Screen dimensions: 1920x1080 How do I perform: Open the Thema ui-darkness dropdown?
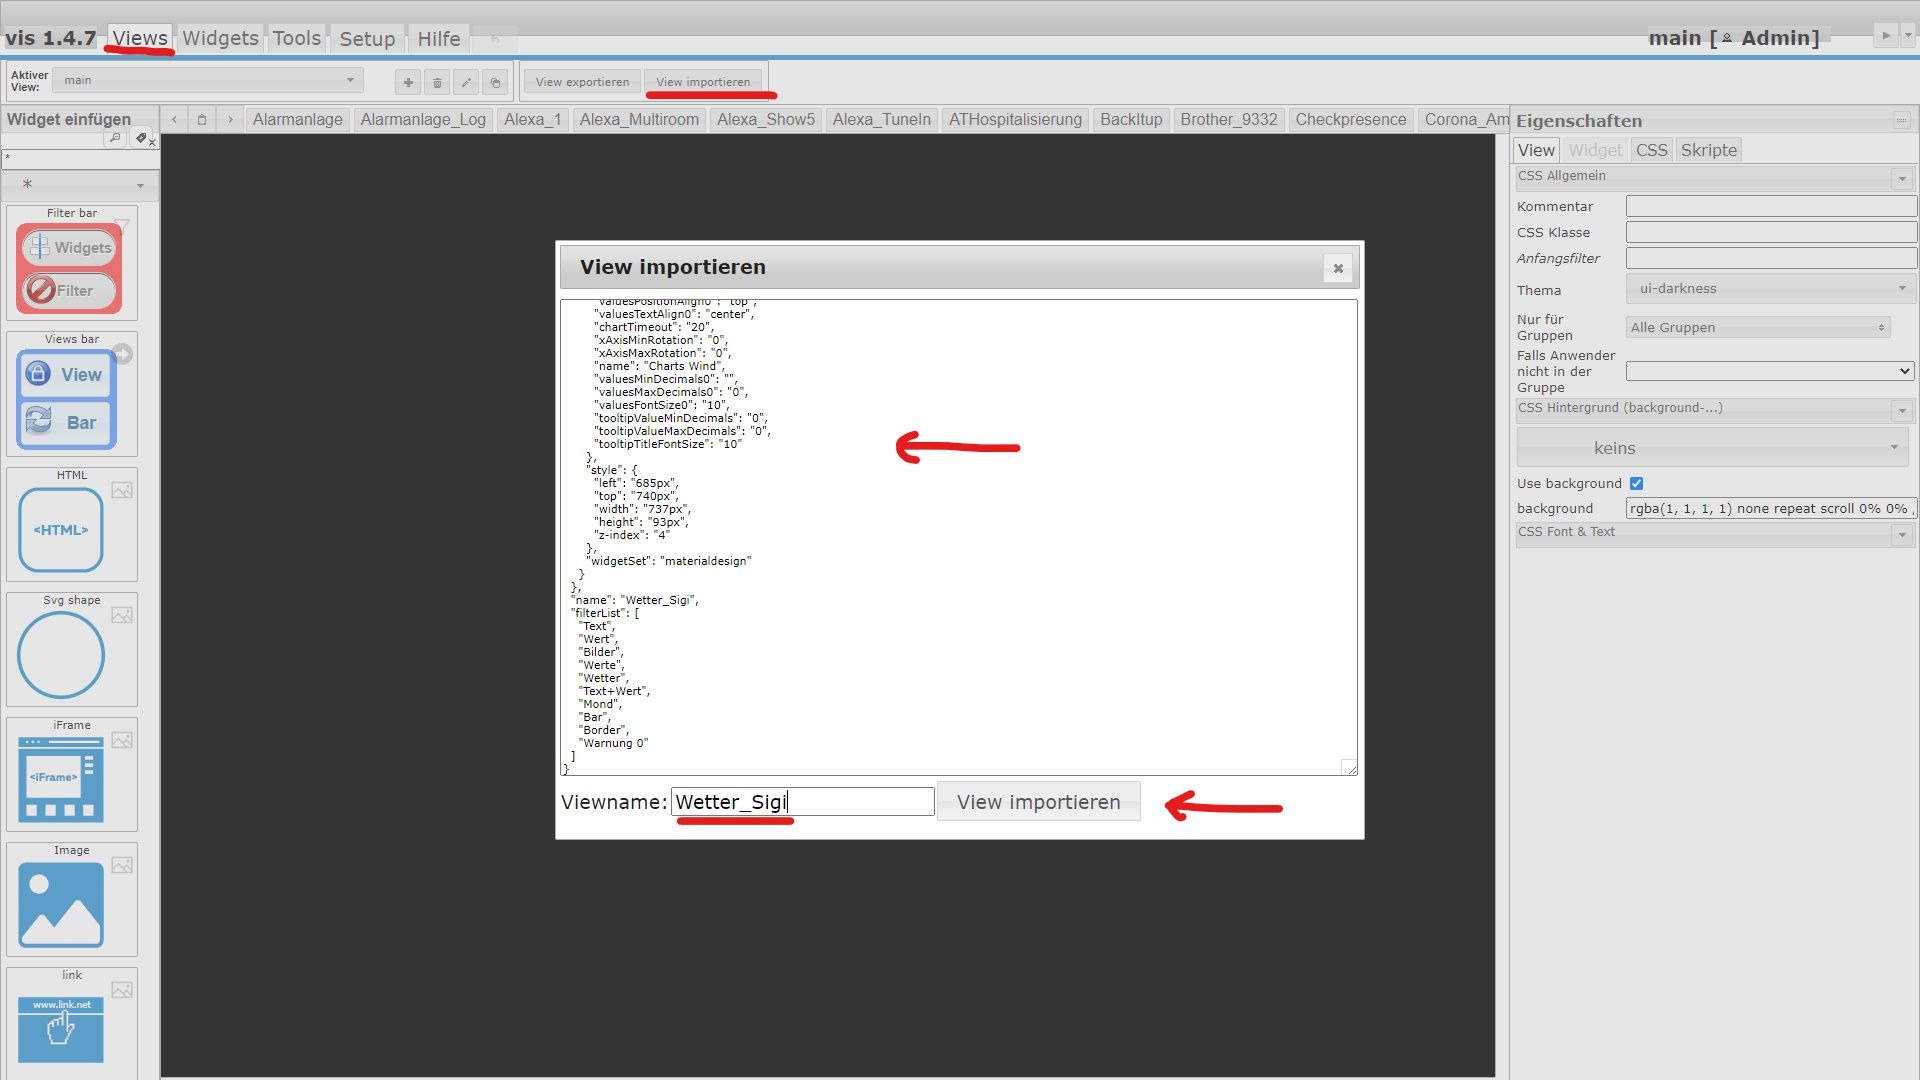point(1769,289)
